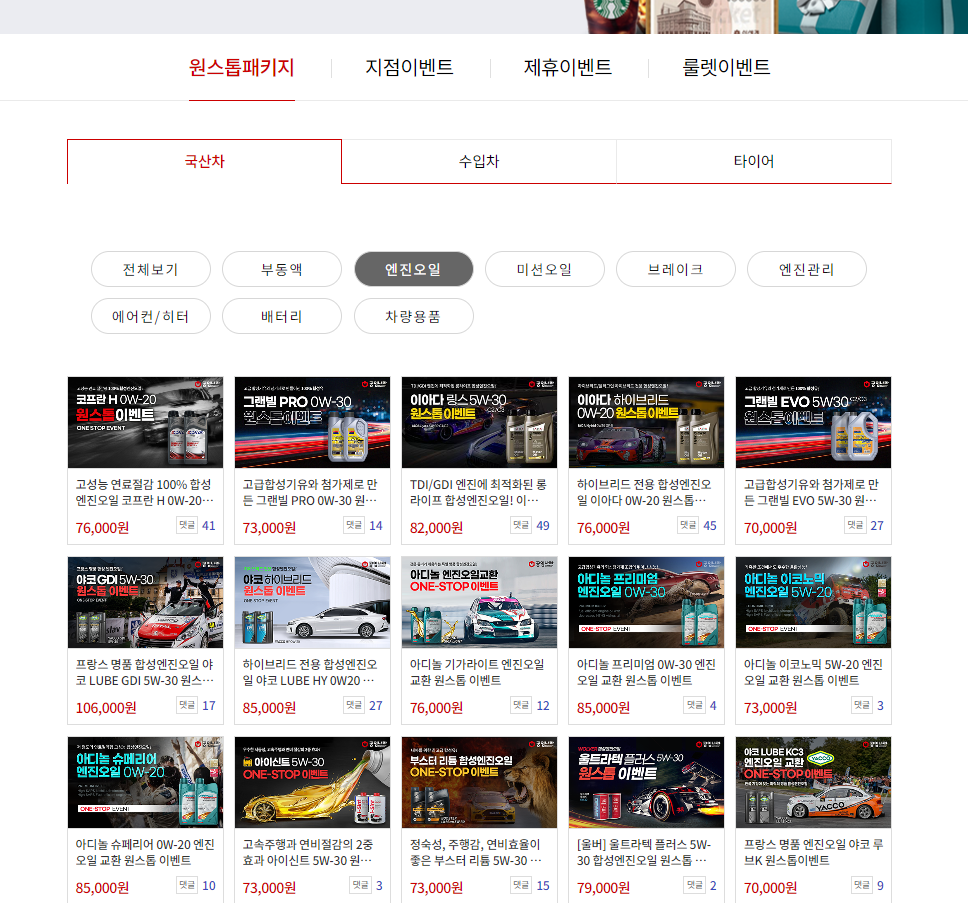The image size is (968, 903).
Task: Open 야코 하이브리드 원스톱 thumbnail
Action: tap(312, 602)
